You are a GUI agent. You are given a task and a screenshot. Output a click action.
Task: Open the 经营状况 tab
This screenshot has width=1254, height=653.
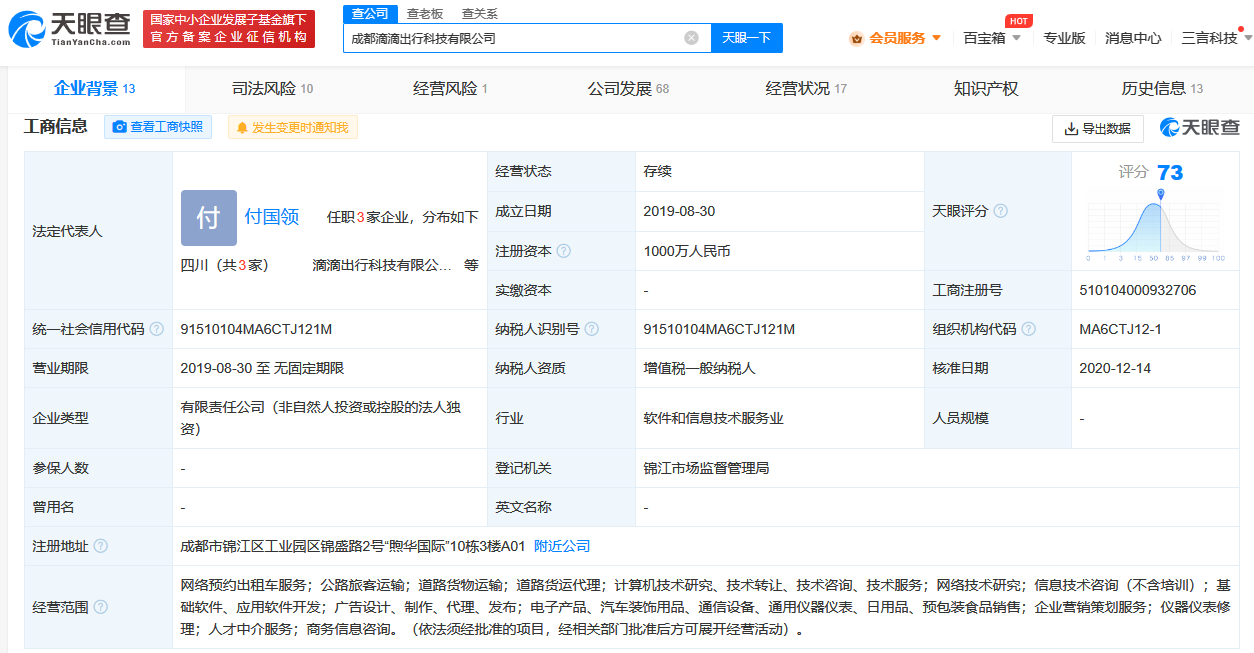[x=806, y=88]
